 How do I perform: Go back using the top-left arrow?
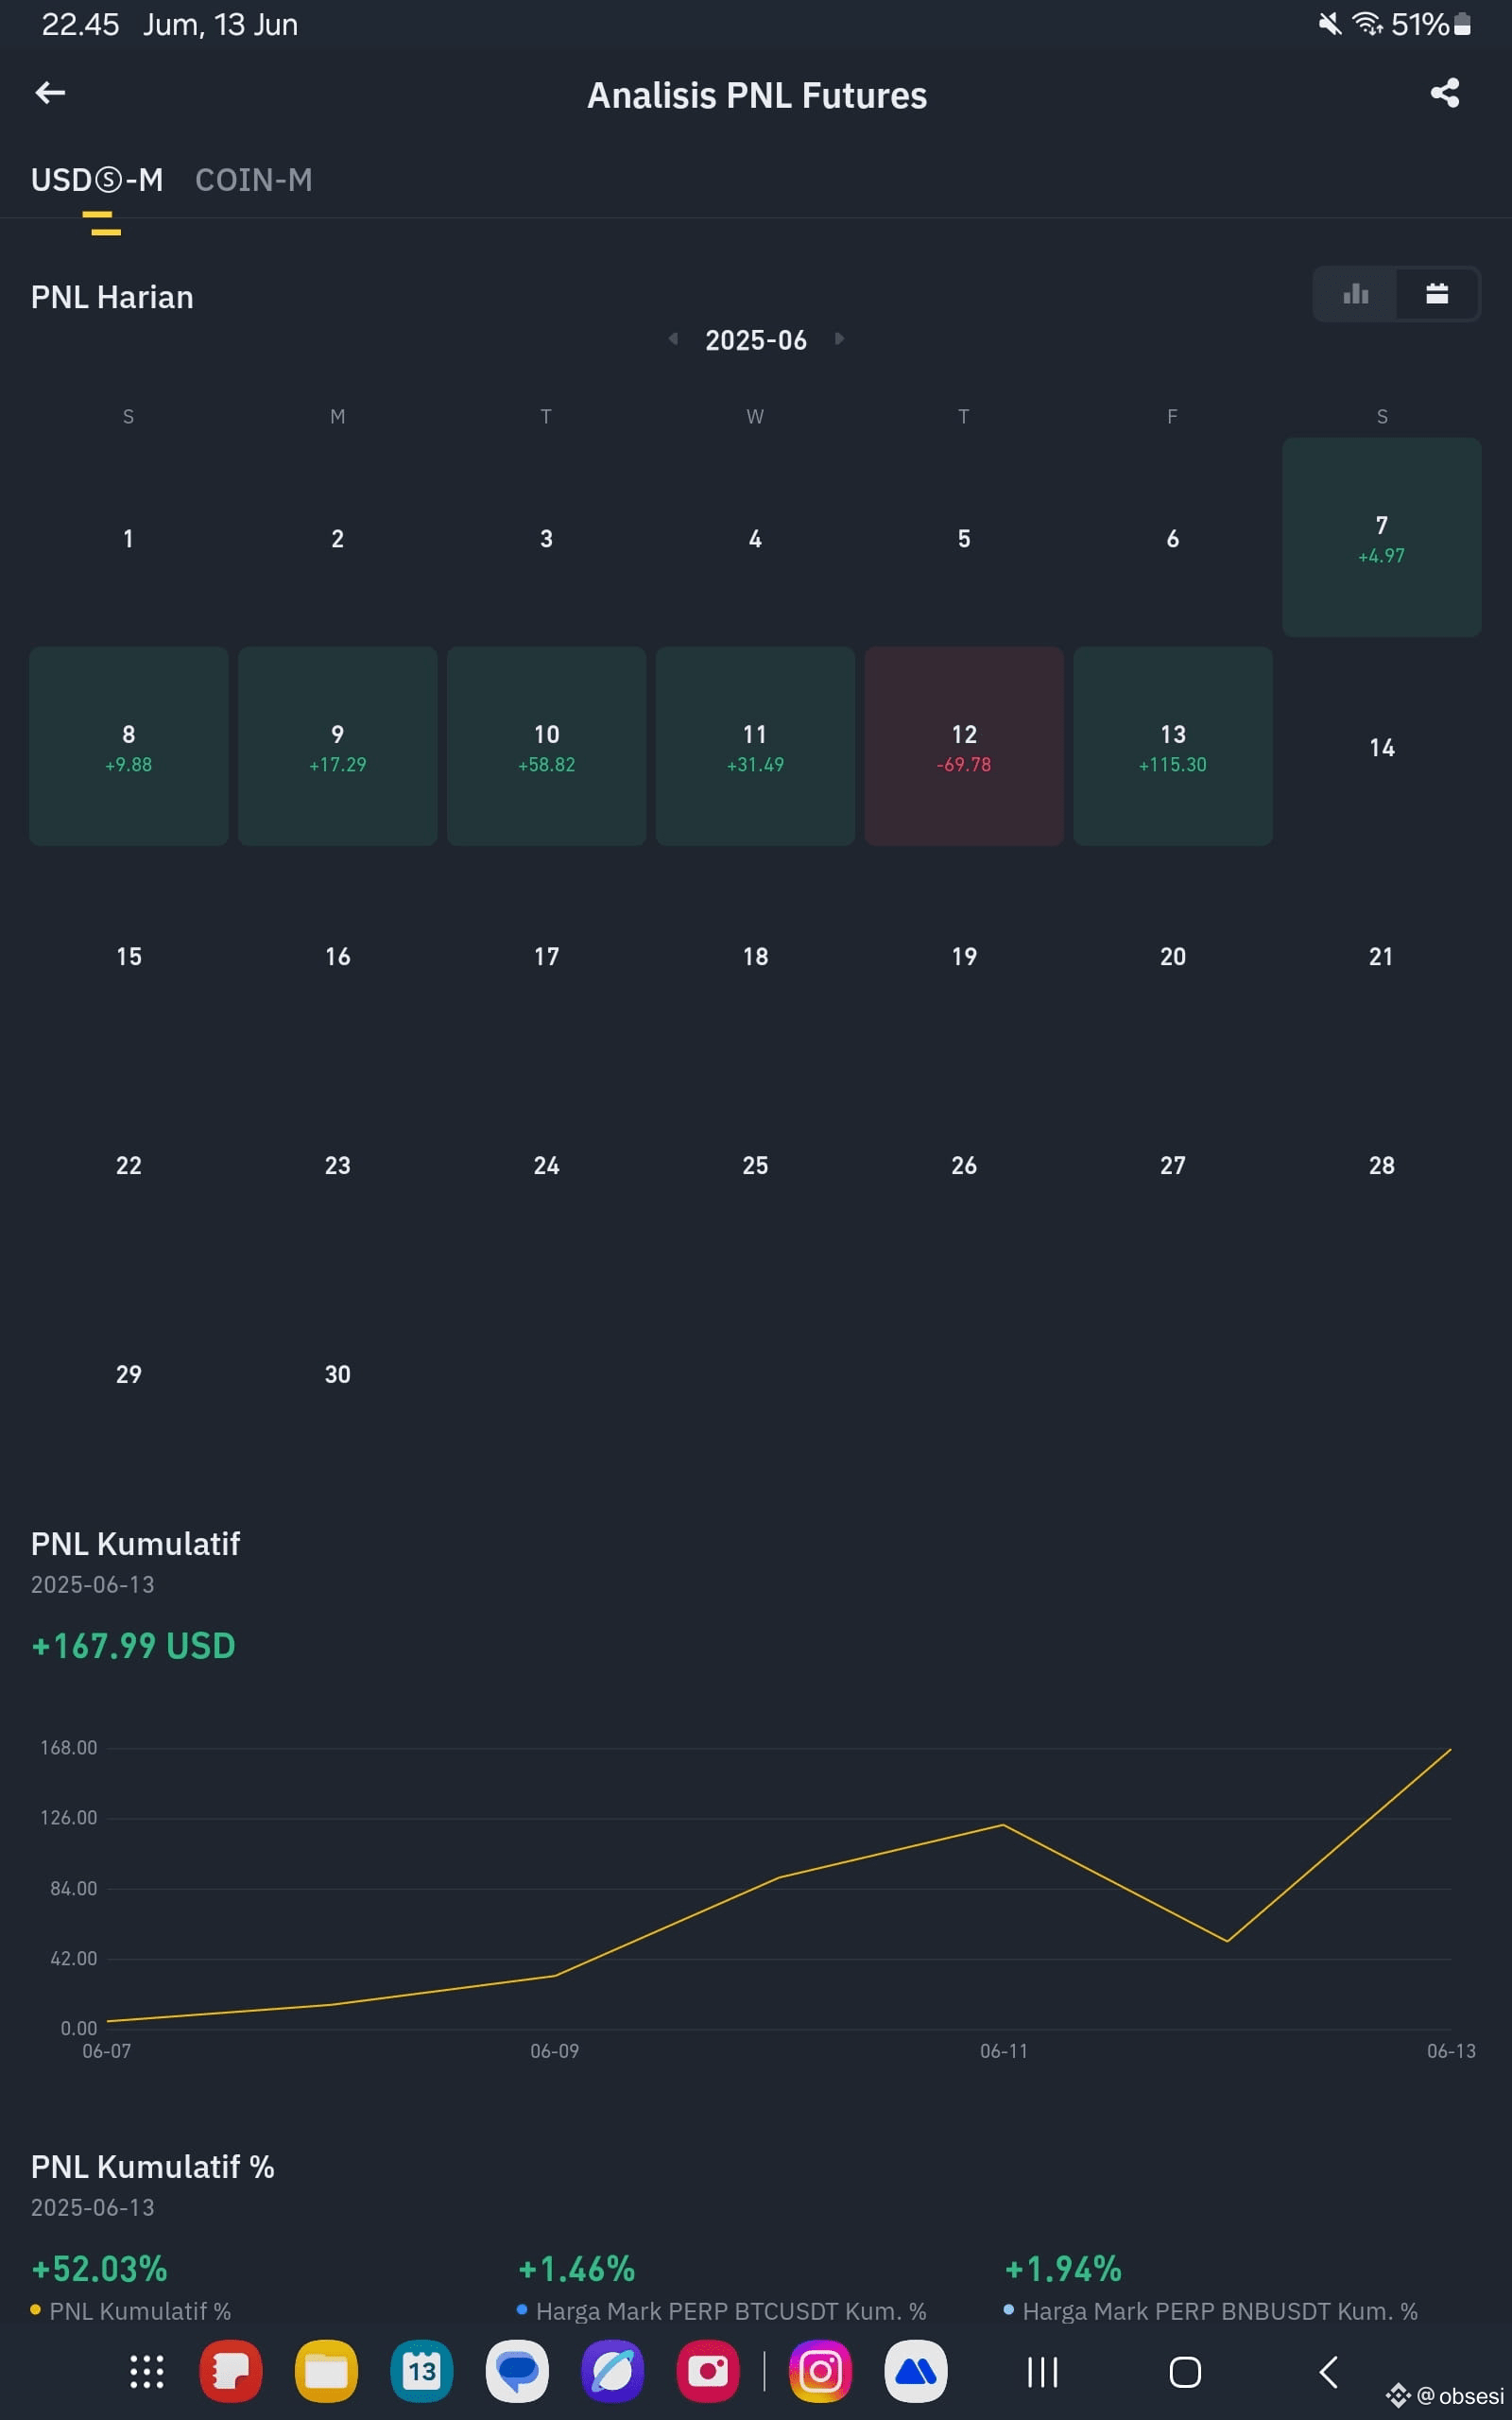[50, 93]
